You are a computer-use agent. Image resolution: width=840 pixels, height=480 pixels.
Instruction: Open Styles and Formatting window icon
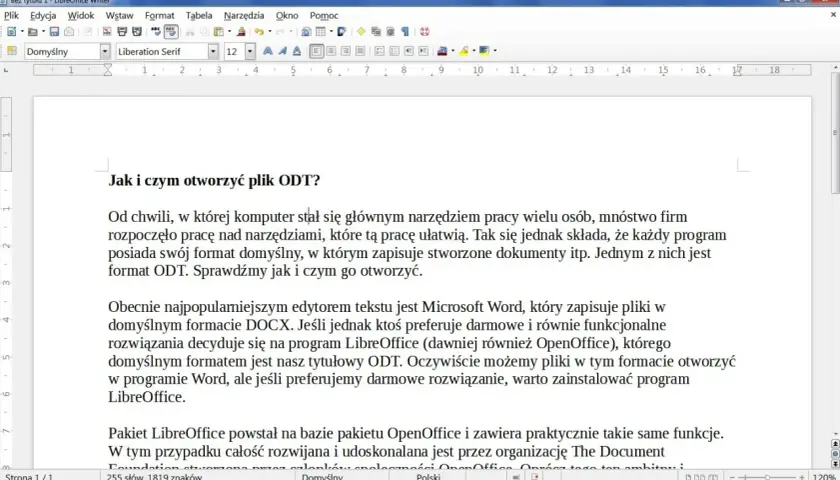tap(11, 51)
